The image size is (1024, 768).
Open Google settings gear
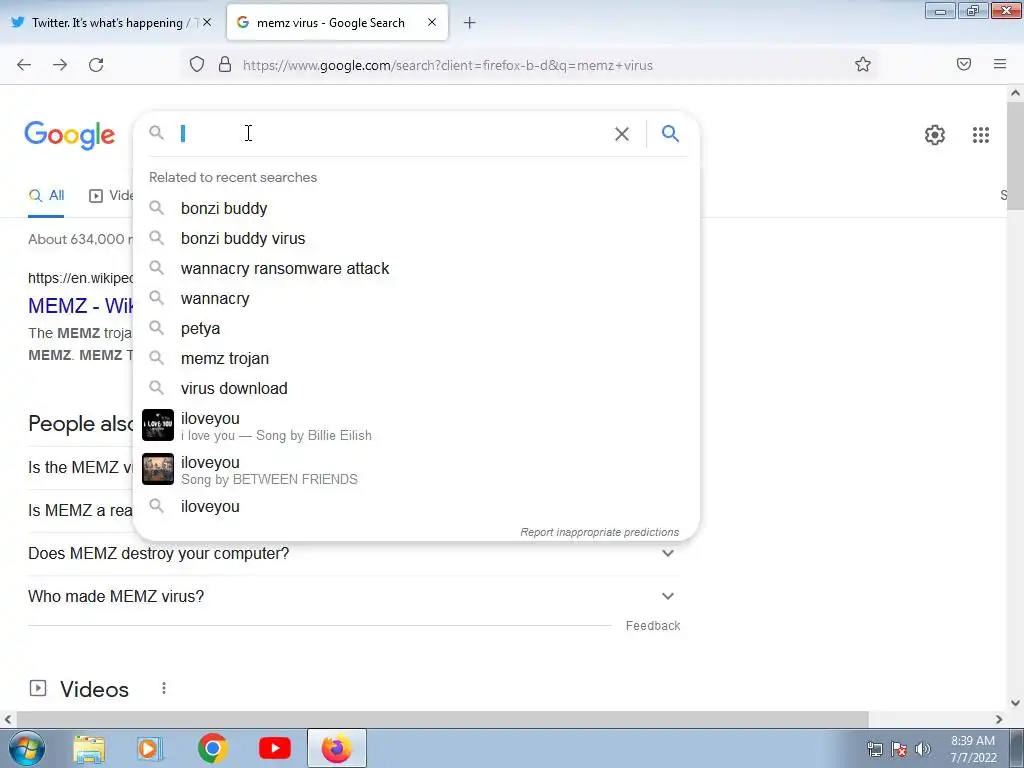coord(935,135)
